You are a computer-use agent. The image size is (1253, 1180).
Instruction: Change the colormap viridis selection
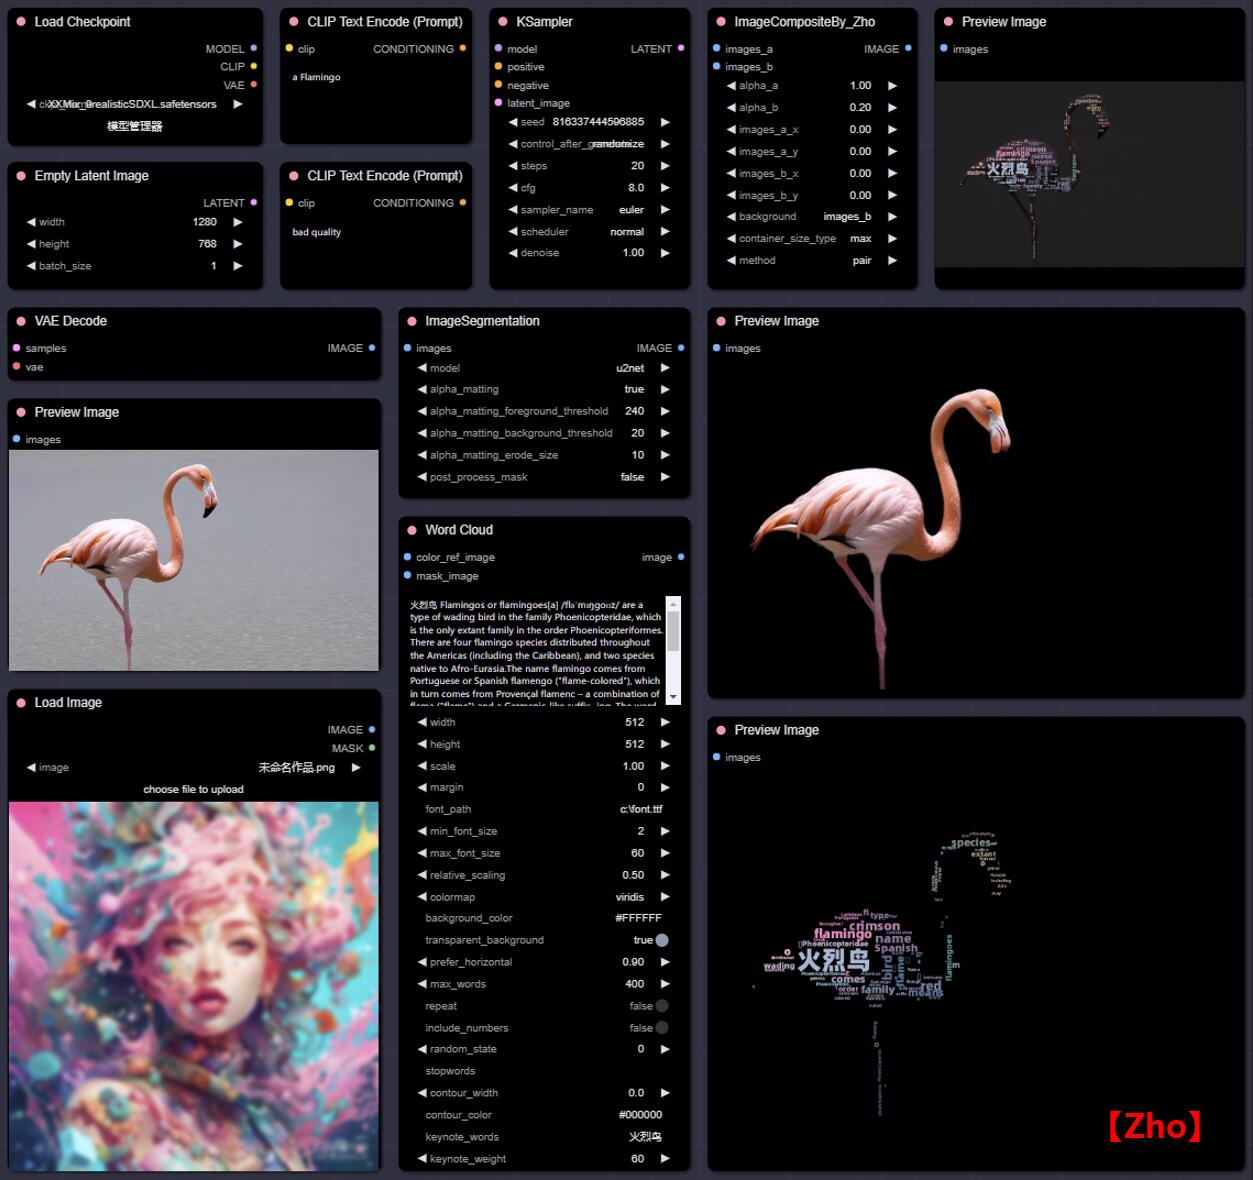point(544,897)
